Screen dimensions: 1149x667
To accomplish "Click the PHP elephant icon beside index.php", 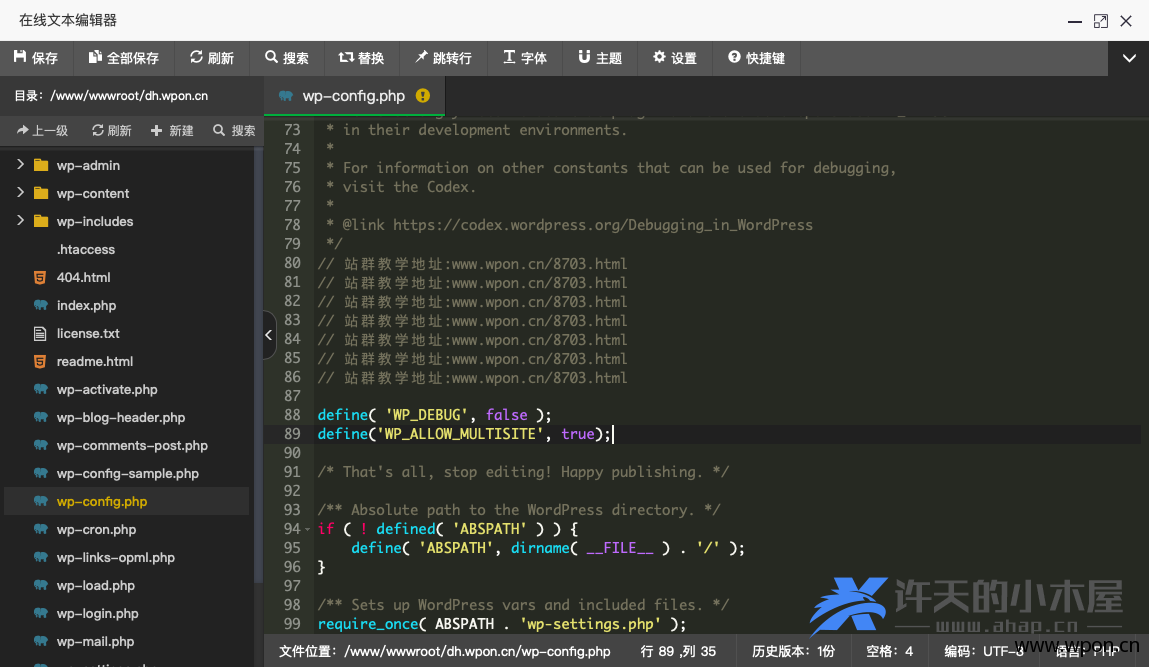I will pyautogui.click(x=41, y=305).
